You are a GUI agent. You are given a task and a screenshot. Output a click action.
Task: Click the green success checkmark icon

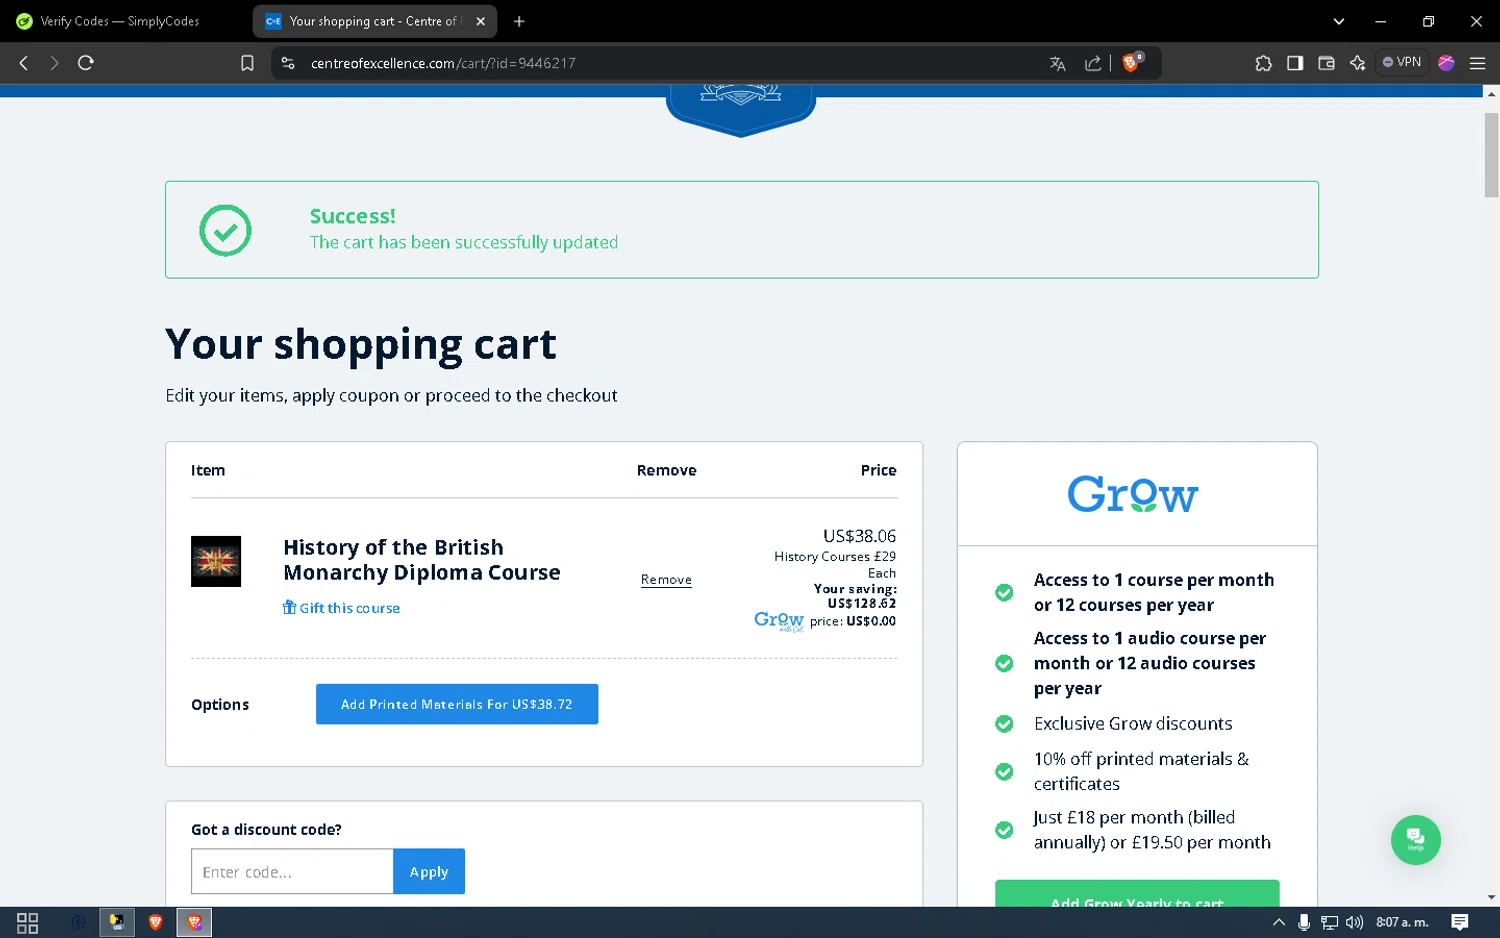225,230
